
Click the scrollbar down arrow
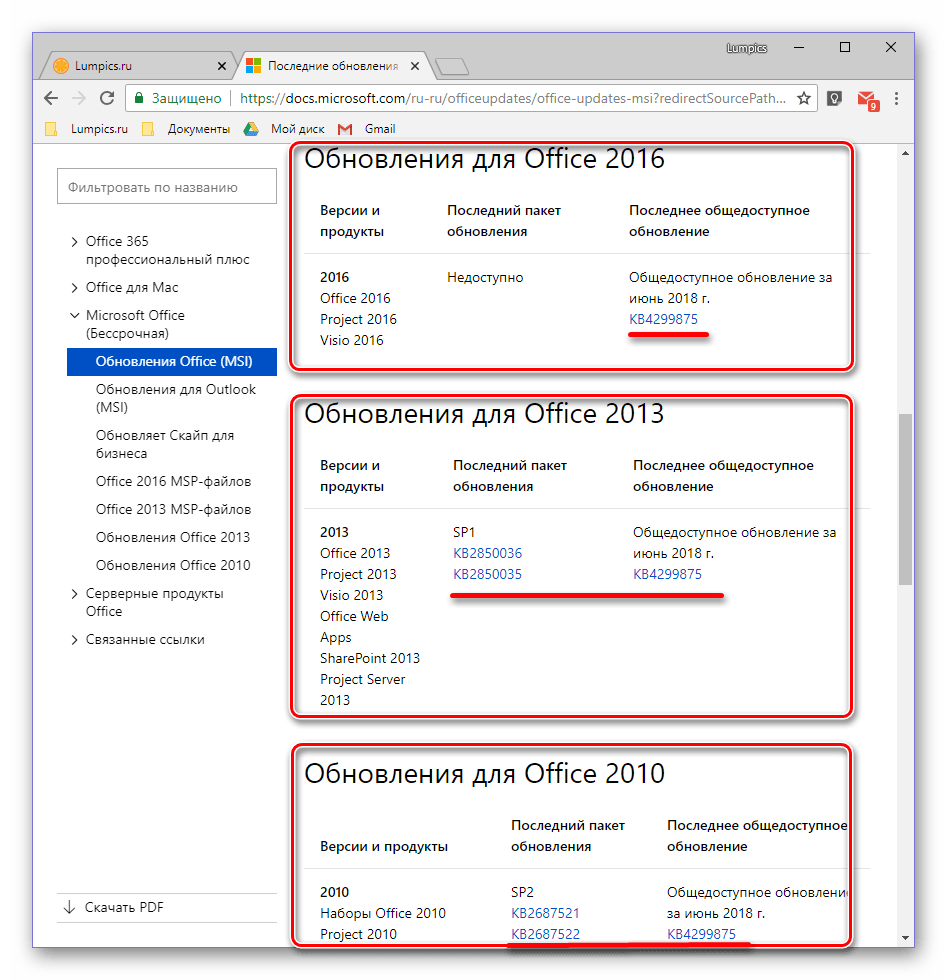click(x=905, y=938)
